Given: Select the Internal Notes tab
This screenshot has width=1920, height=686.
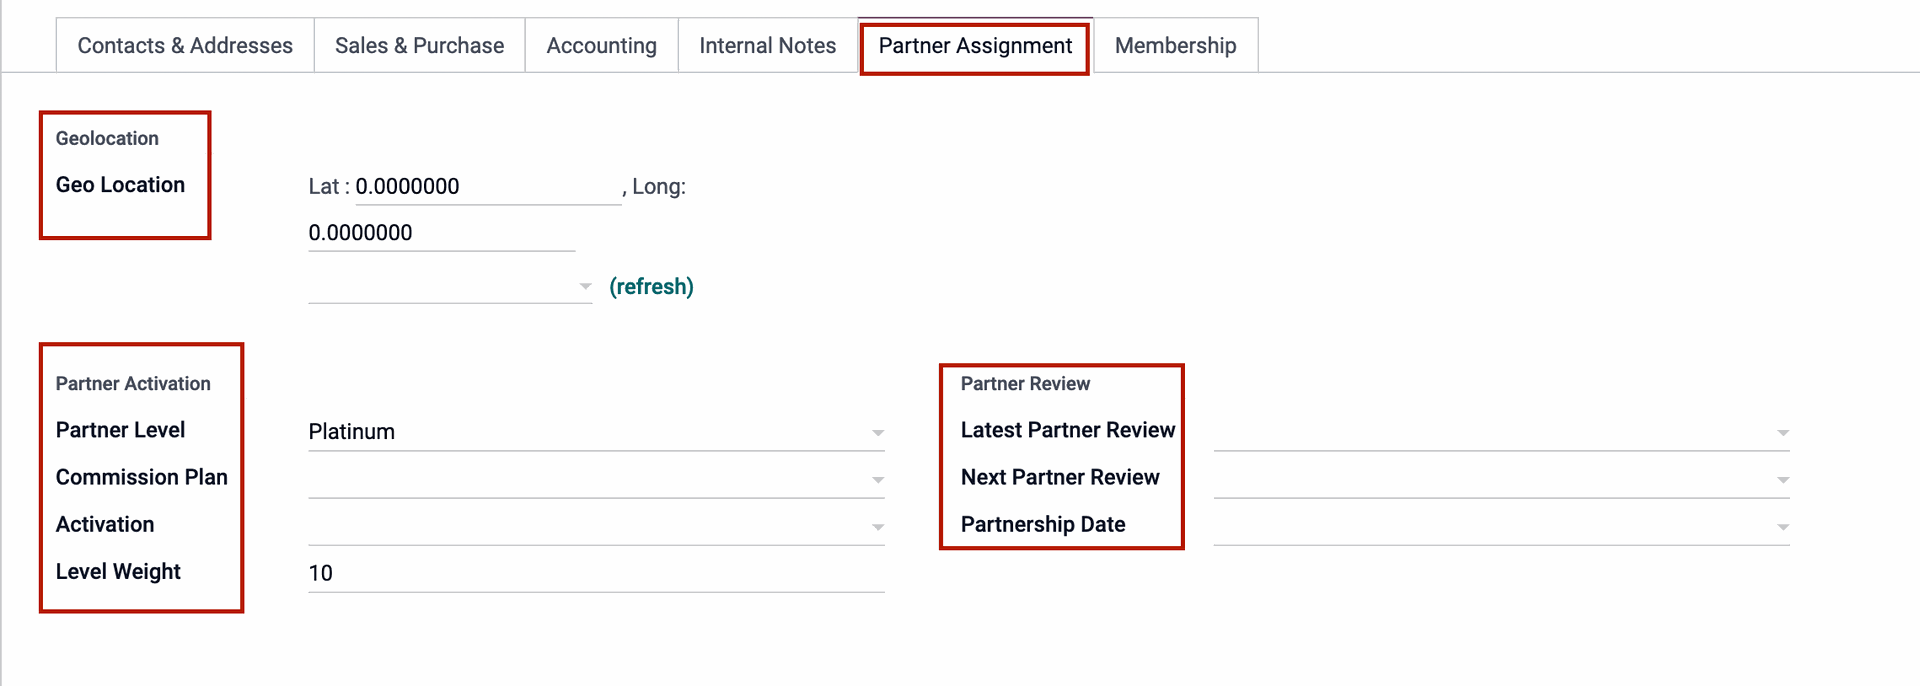Looking at the screenshot, I should 767,45.
